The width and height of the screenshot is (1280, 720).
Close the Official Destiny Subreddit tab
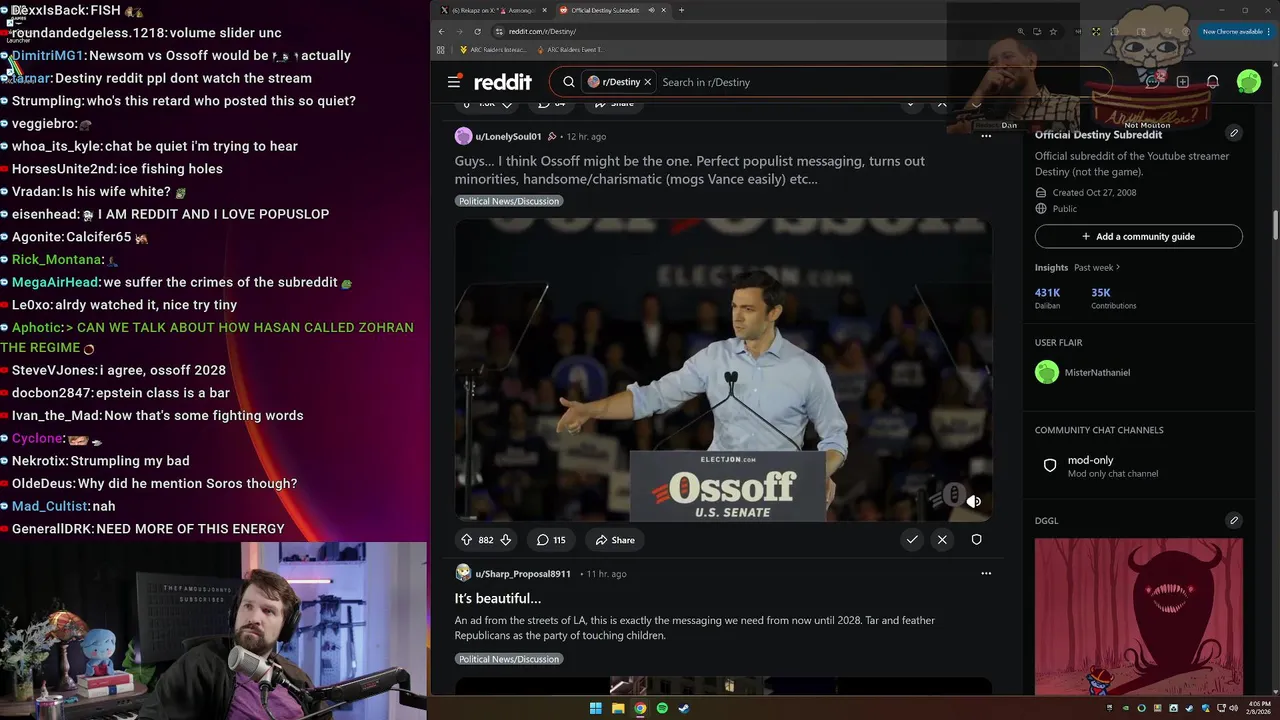(x=664, y=10)
